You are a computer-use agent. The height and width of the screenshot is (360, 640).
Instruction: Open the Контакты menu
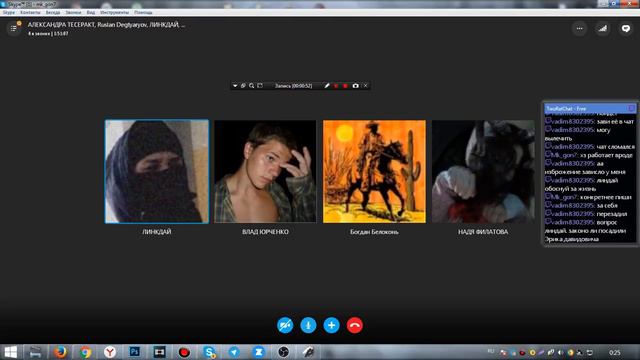[30, 13]
